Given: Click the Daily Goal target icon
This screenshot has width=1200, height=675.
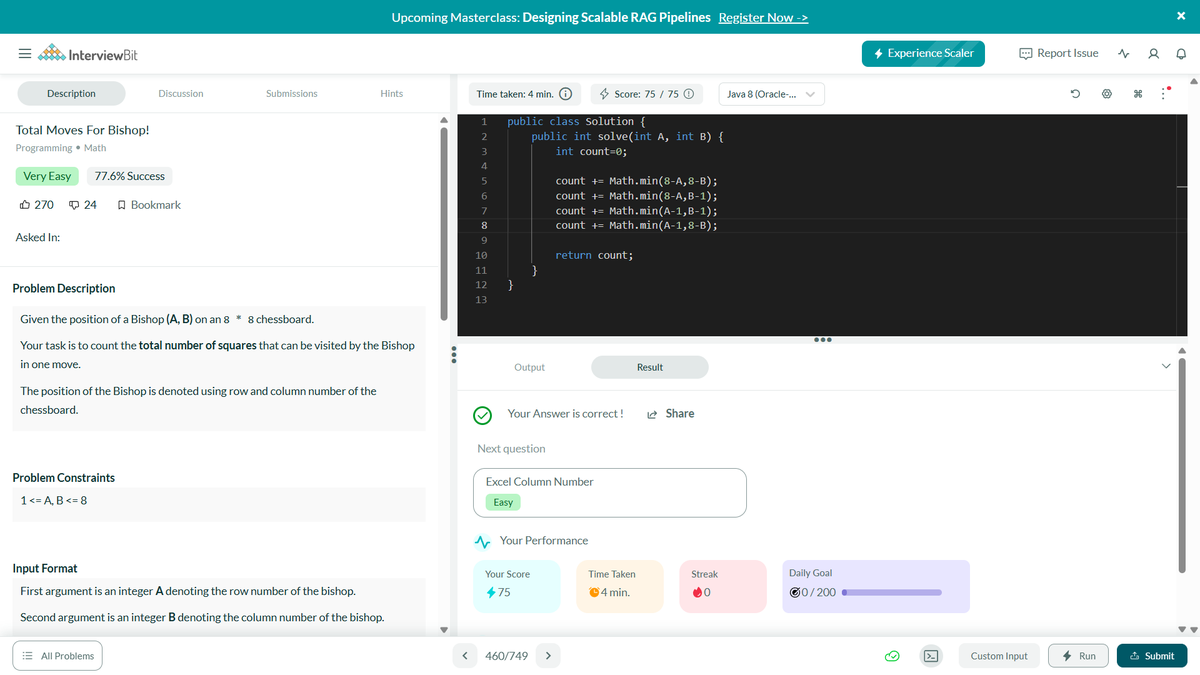Looking at the screenshot, I should (794, 592).
